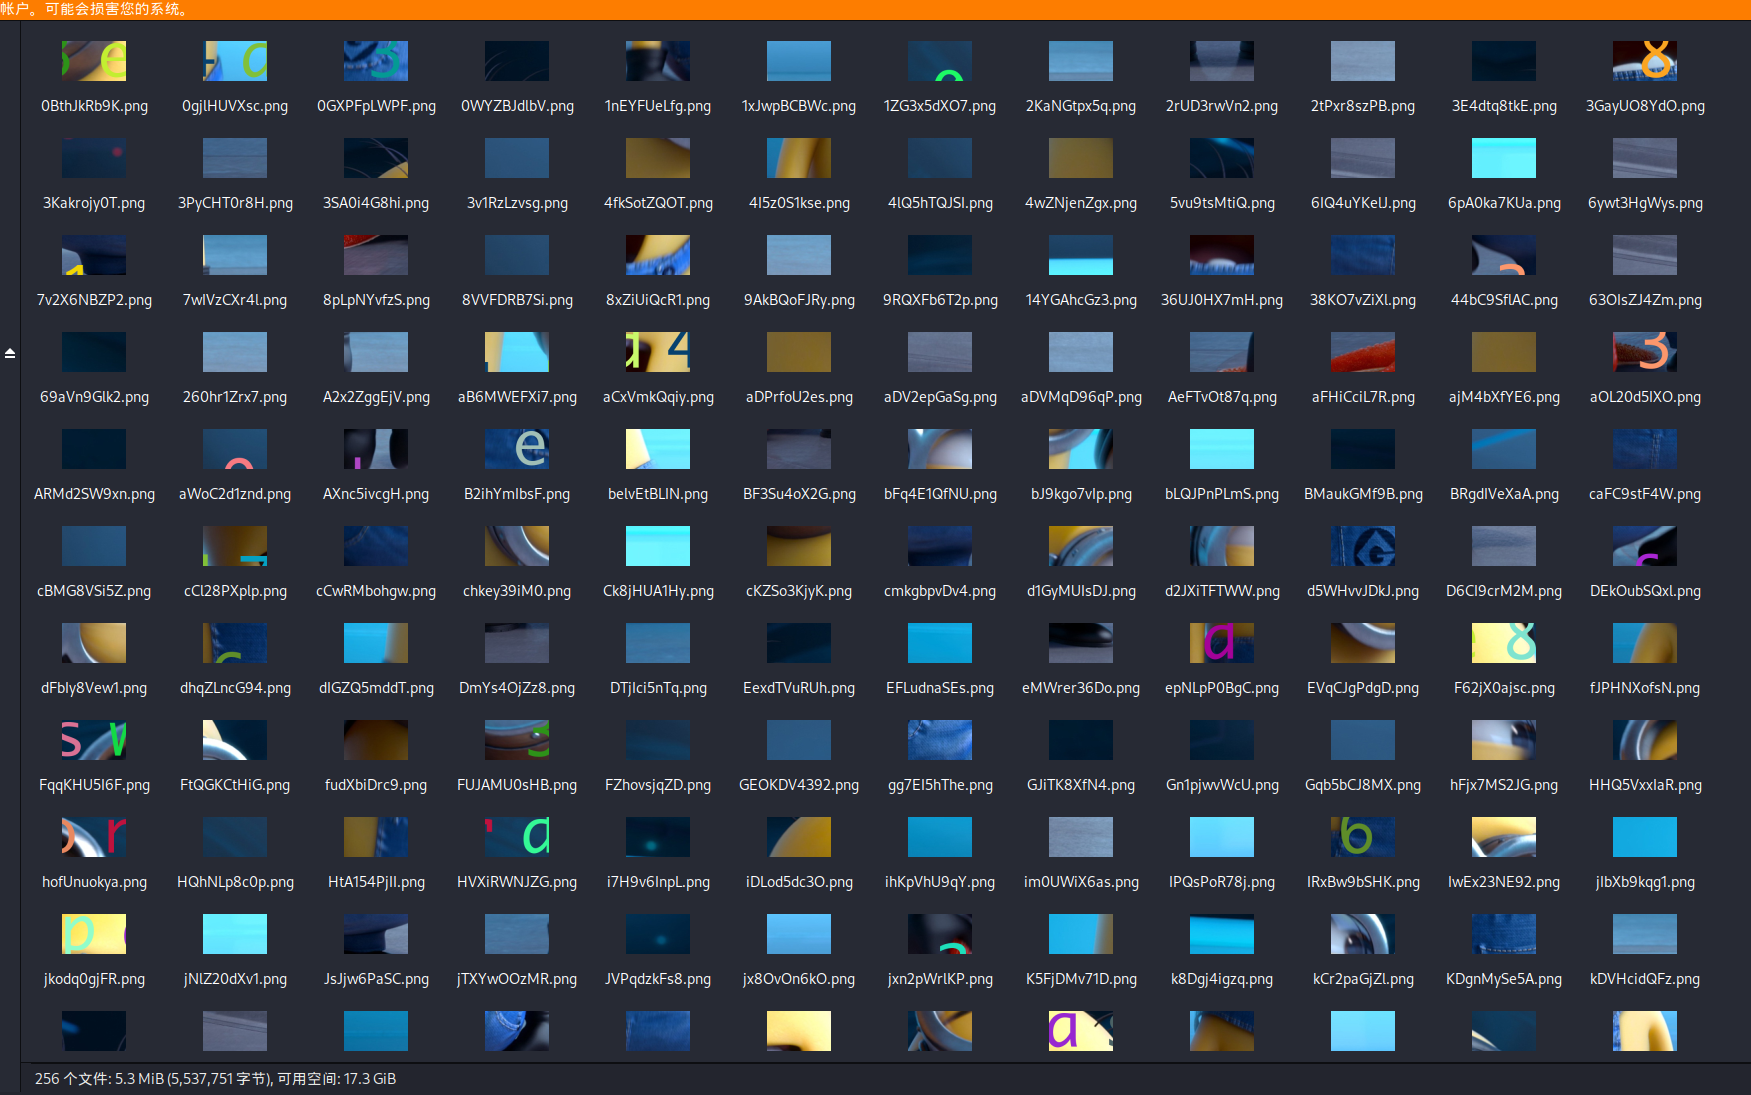1751x1095 pixels.
Task: Select the aFHiCciL7R.png file
Action: 1363,352
